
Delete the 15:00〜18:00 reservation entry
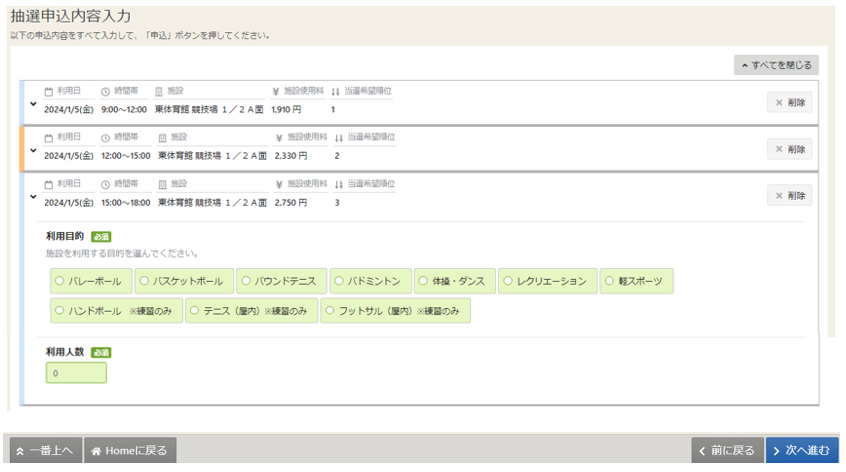[789, 196]
